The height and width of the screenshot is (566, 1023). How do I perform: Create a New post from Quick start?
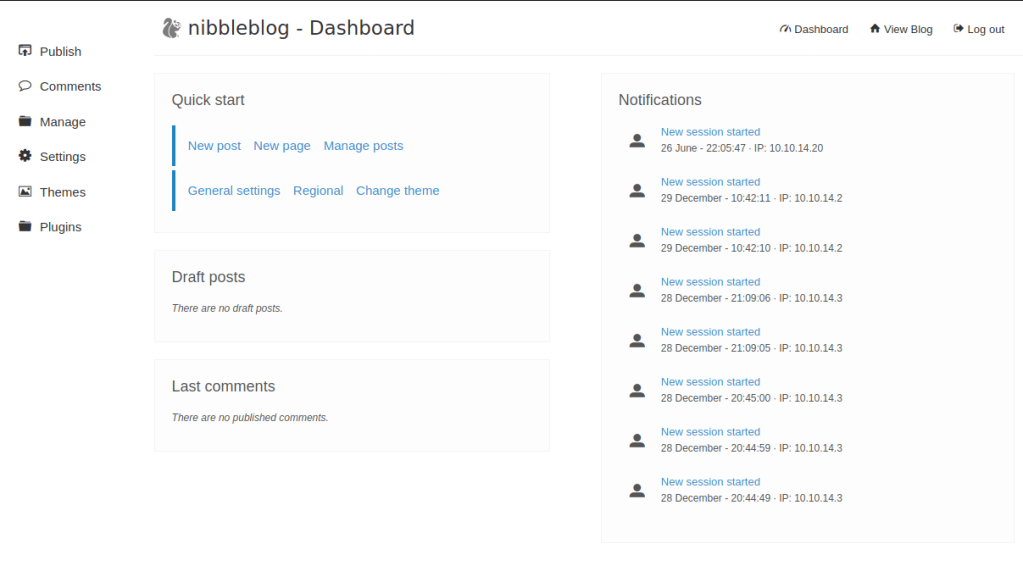[214, 146]
